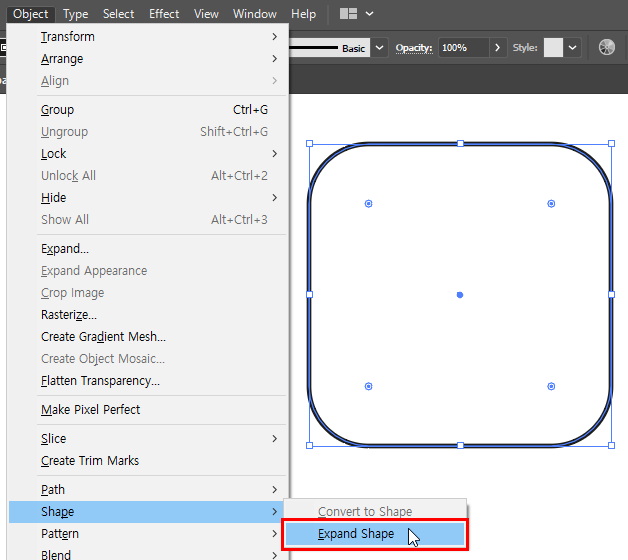Click the Opacity percentage field
Image resolution: width=628 pixels, height=560 pixels.
point(462,48)
